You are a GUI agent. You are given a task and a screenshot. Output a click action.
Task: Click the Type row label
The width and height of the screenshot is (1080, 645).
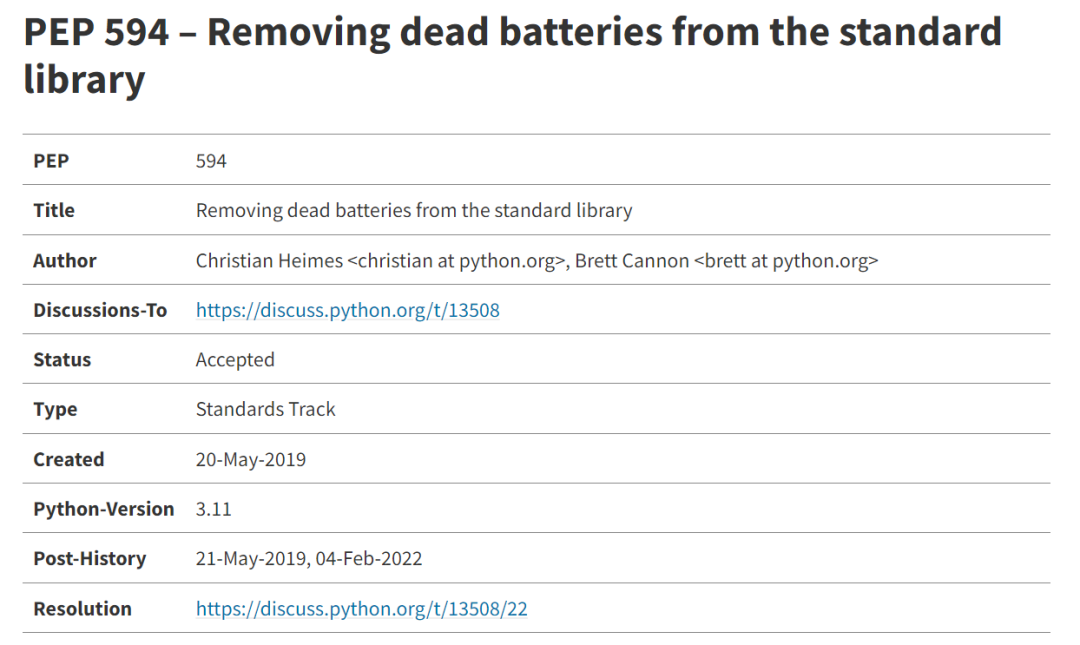click(x=55, y=409)
